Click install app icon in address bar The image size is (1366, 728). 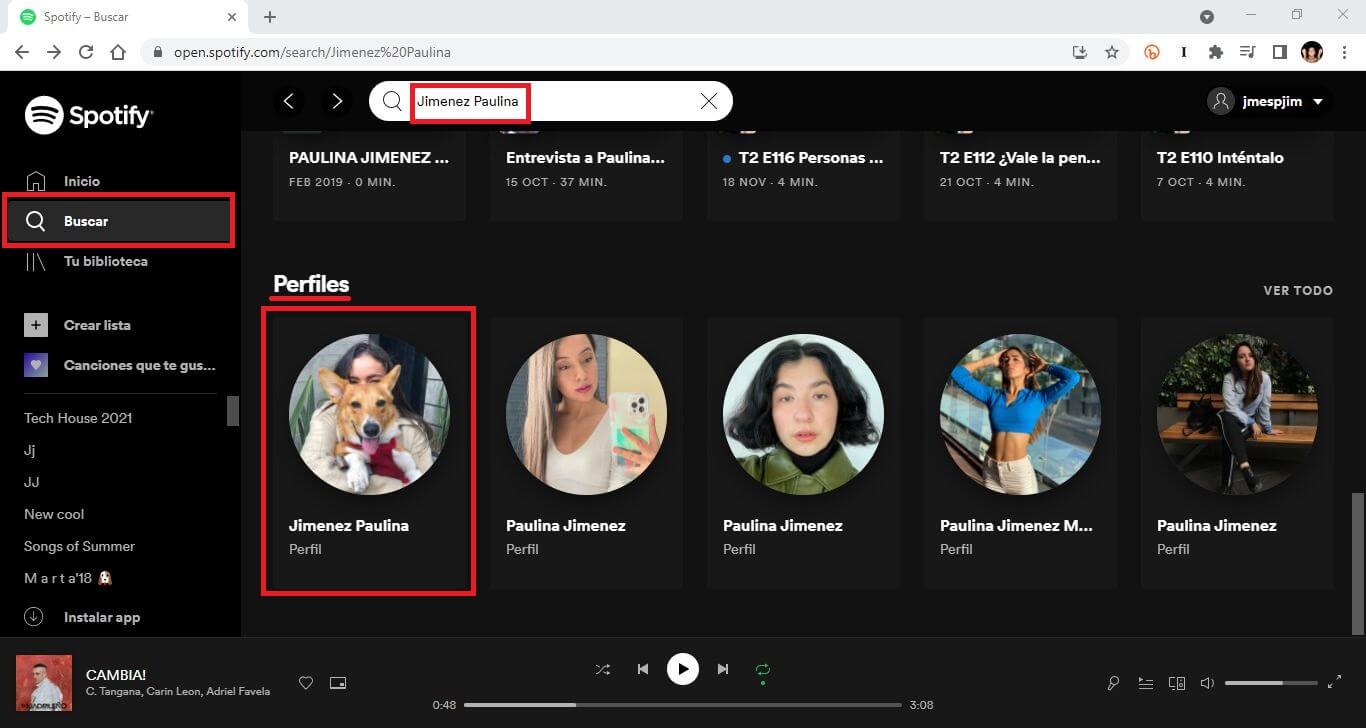click(x=1080, y=52)
